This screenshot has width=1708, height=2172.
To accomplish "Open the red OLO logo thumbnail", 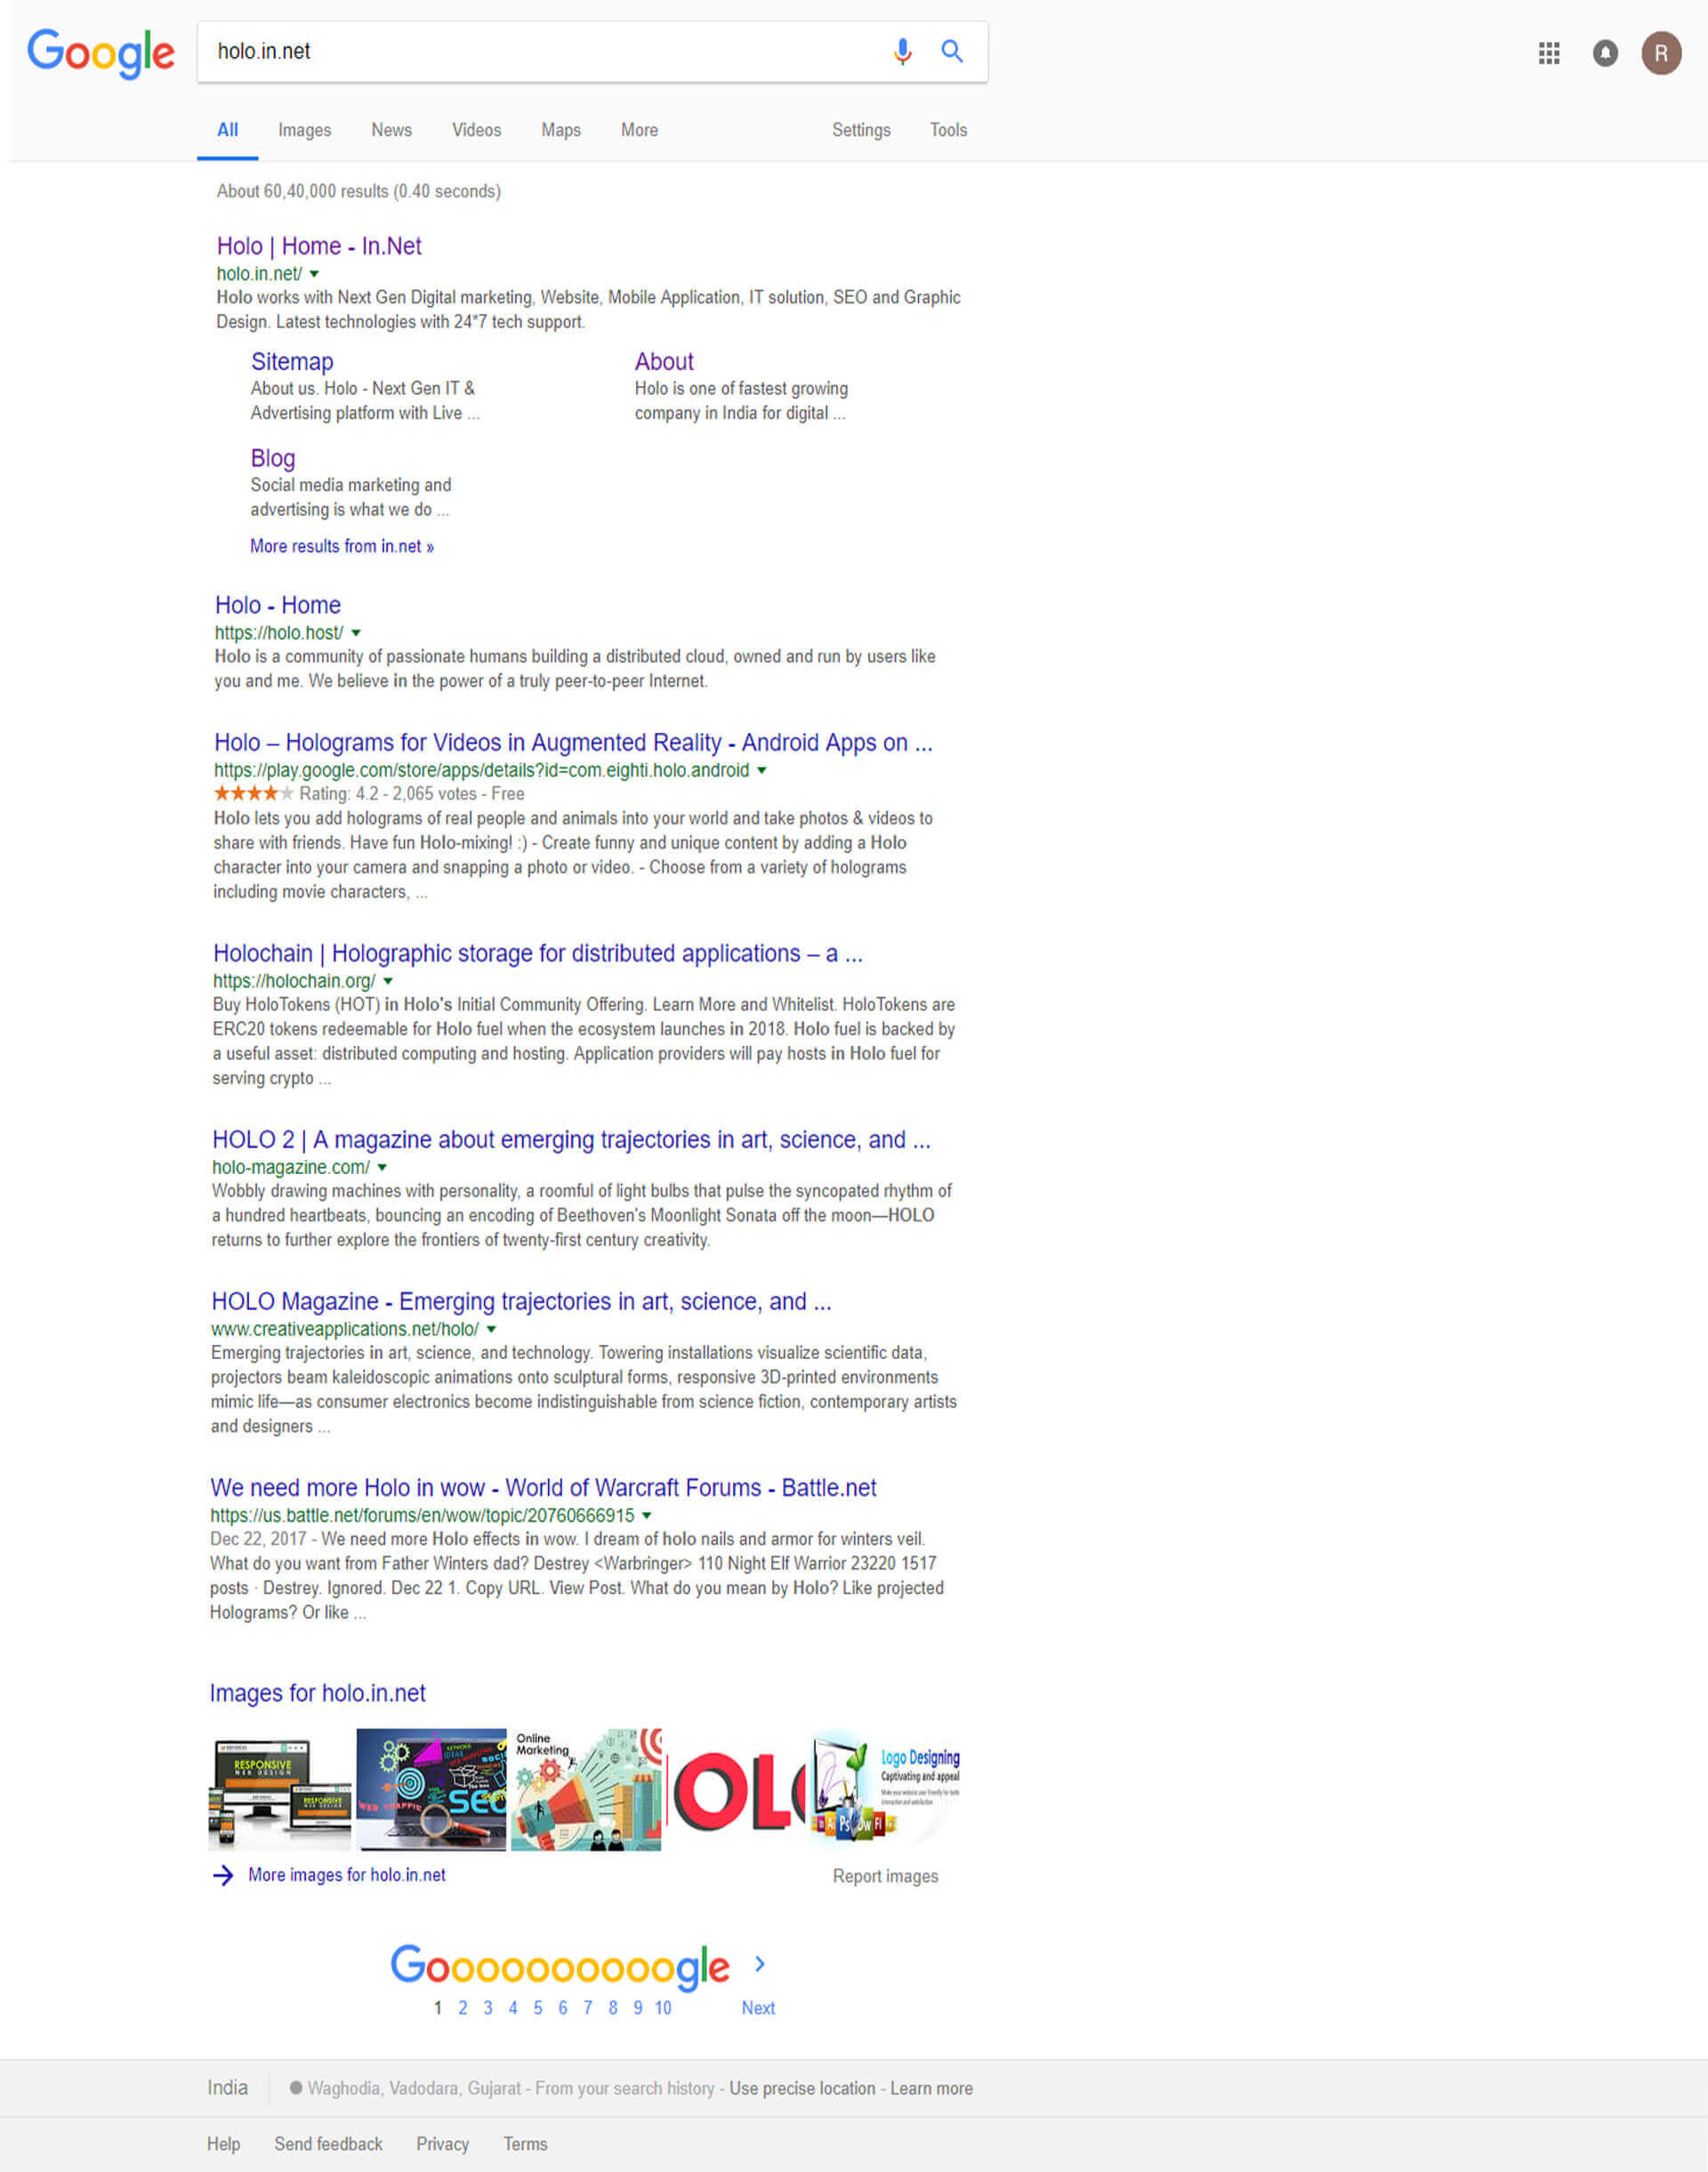I will click(737, 1790).
